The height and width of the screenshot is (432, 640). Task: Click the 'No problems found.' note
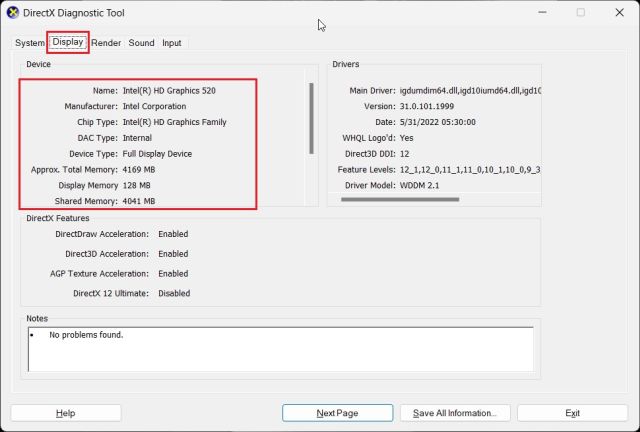(x=86, y=335)
